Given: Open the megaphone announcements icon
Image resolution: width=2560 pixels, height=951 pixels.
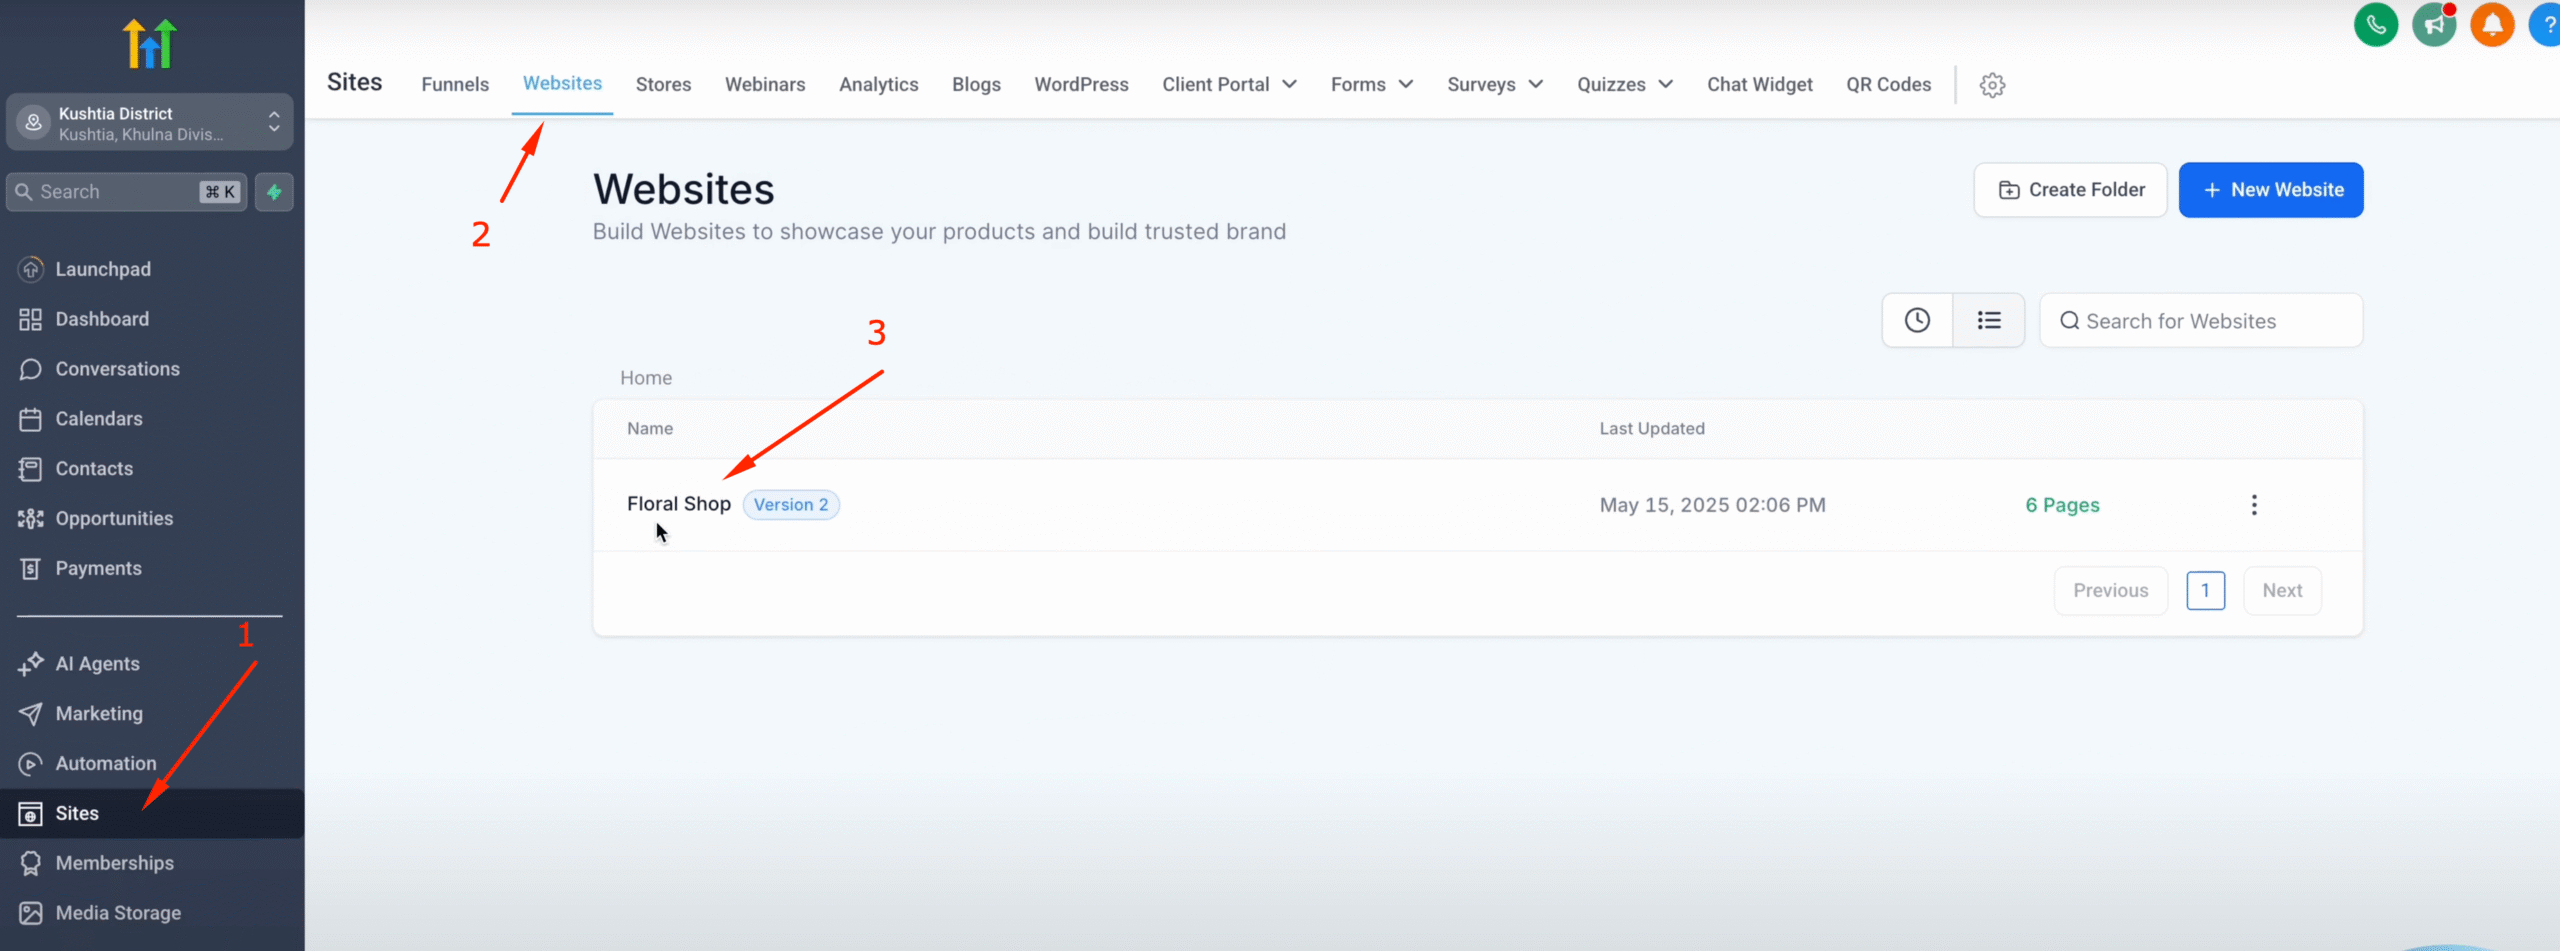Looking at the screenshot, I should pyautogui.click(x=2434, y=25).
